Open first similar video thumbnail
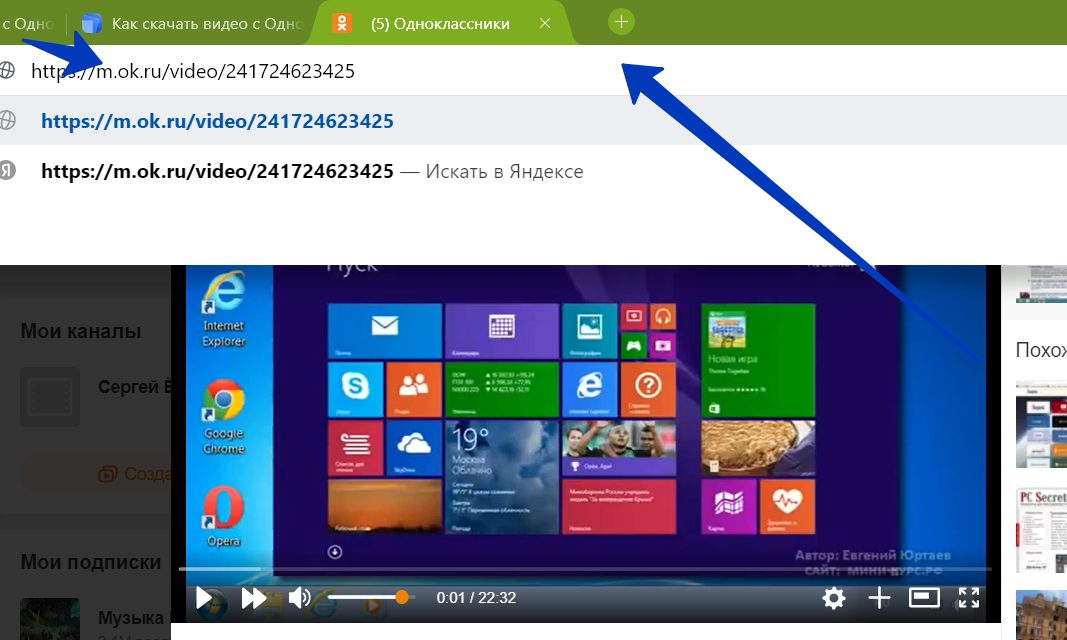1067x640 pixels. pos(1041,424)
